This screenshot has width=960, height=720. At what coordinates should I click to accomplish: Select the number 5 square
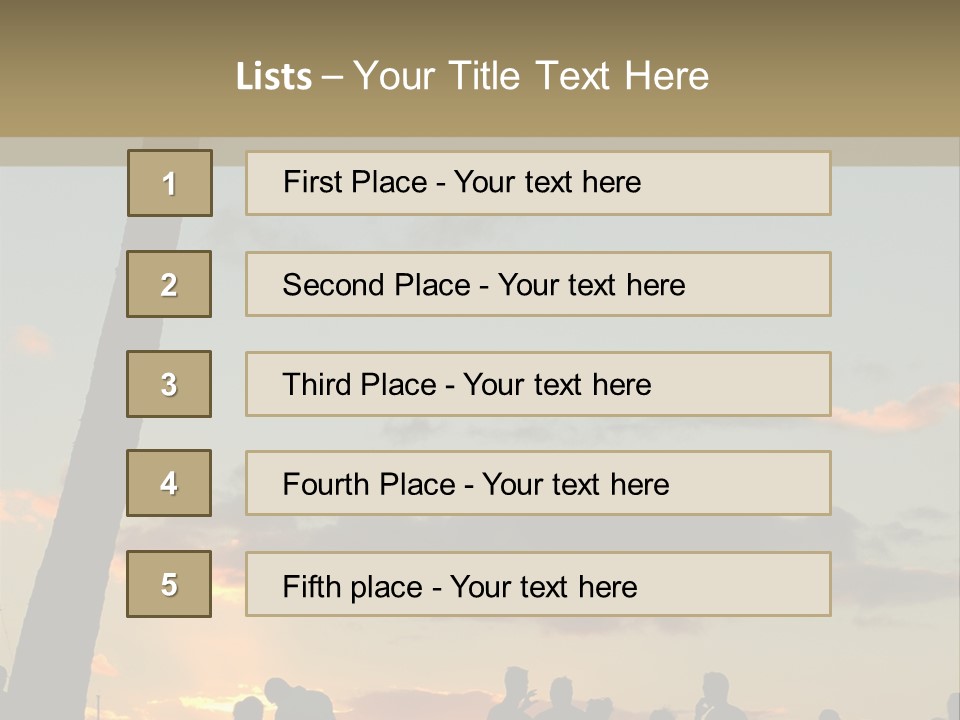click(x=169, y=584)
